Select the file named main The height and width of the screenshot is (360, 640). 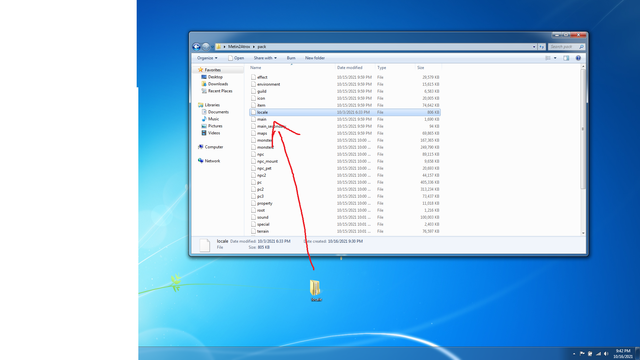pos(262,119)
